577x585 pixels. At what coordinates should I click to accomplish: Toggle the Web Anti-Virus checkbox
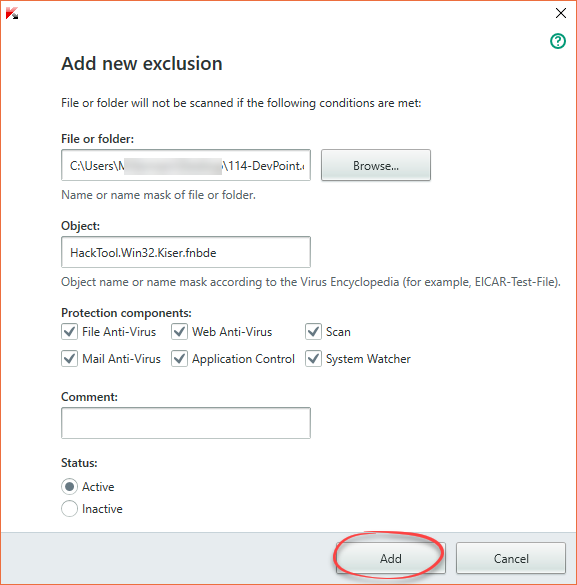179,332
